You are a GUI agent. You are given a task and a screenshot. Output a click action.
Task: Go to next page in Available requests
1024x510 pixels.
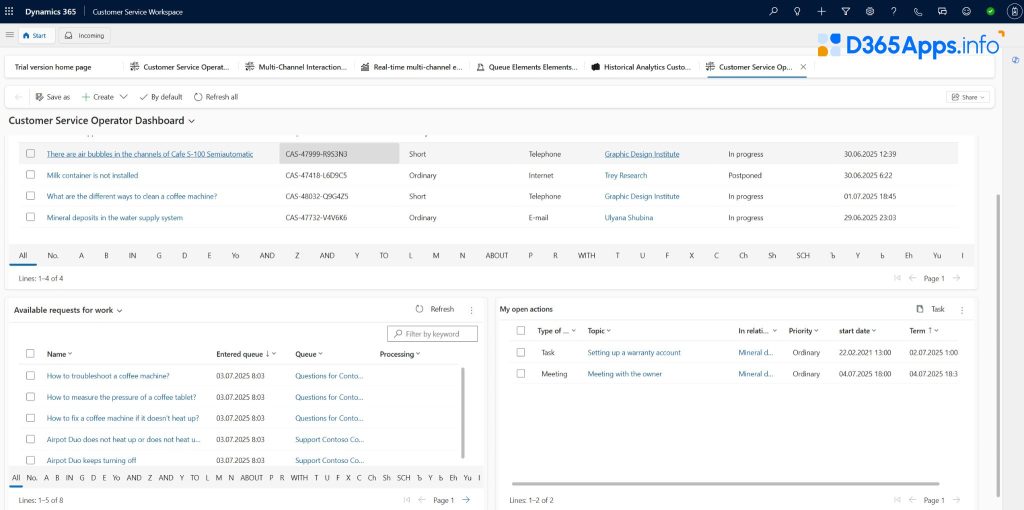tap(466, 500)
